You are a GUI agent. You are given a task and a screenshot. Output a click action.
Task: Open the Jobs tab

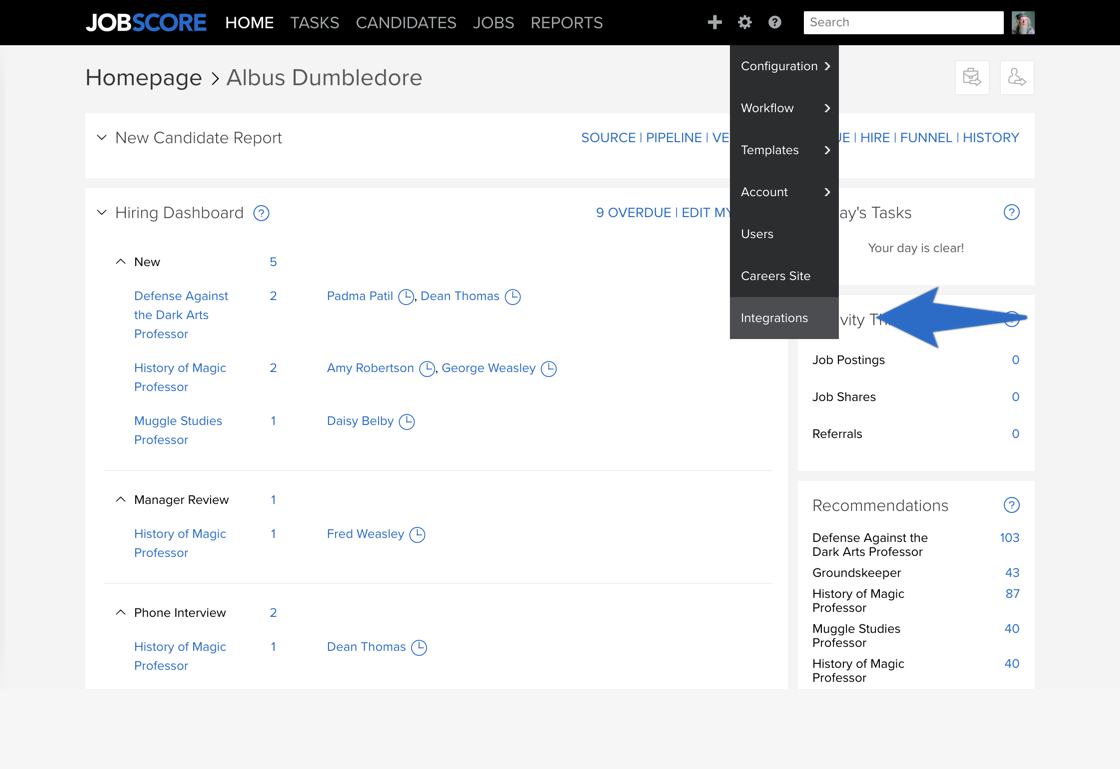click(494, 23)
